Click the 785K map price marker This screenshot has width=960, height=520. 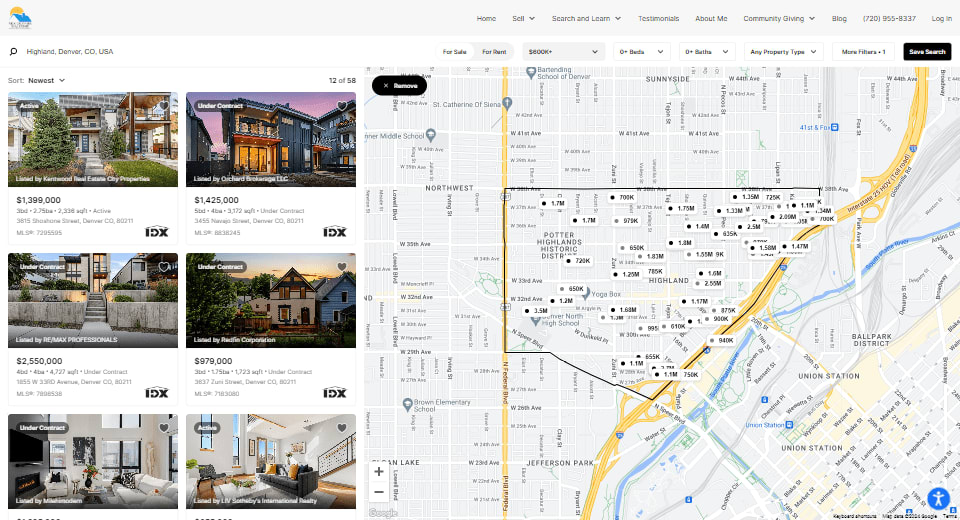coord(654,271)
